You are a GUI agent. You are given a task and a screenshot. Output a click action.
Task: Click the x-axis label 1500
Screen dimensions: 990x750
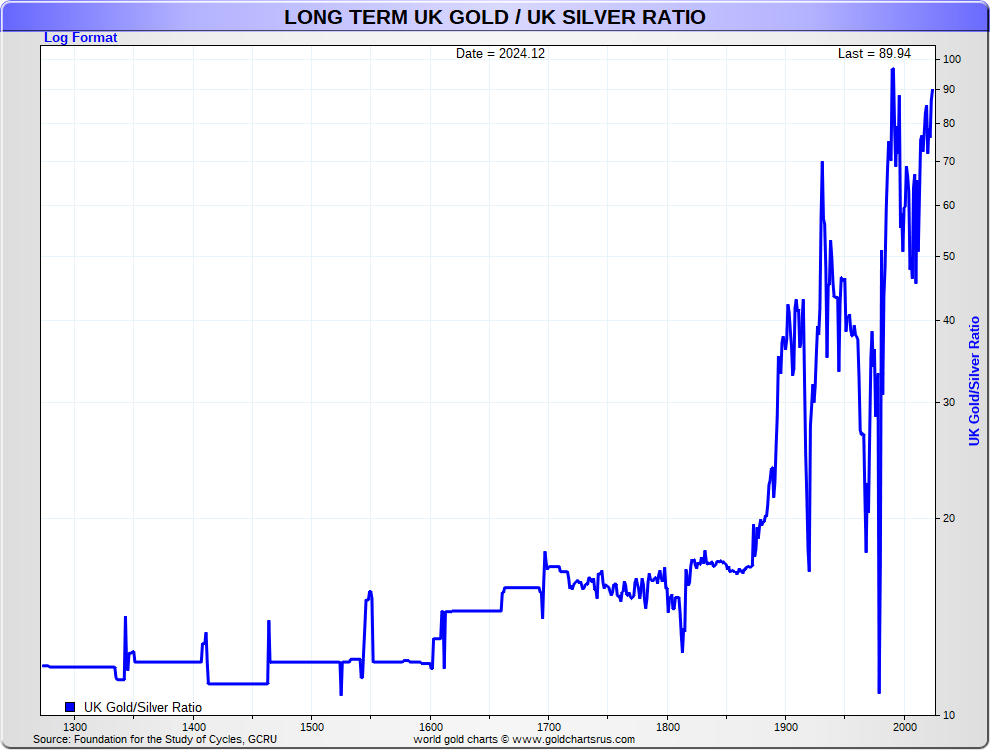pyautogui.click(x=312, y=727)
